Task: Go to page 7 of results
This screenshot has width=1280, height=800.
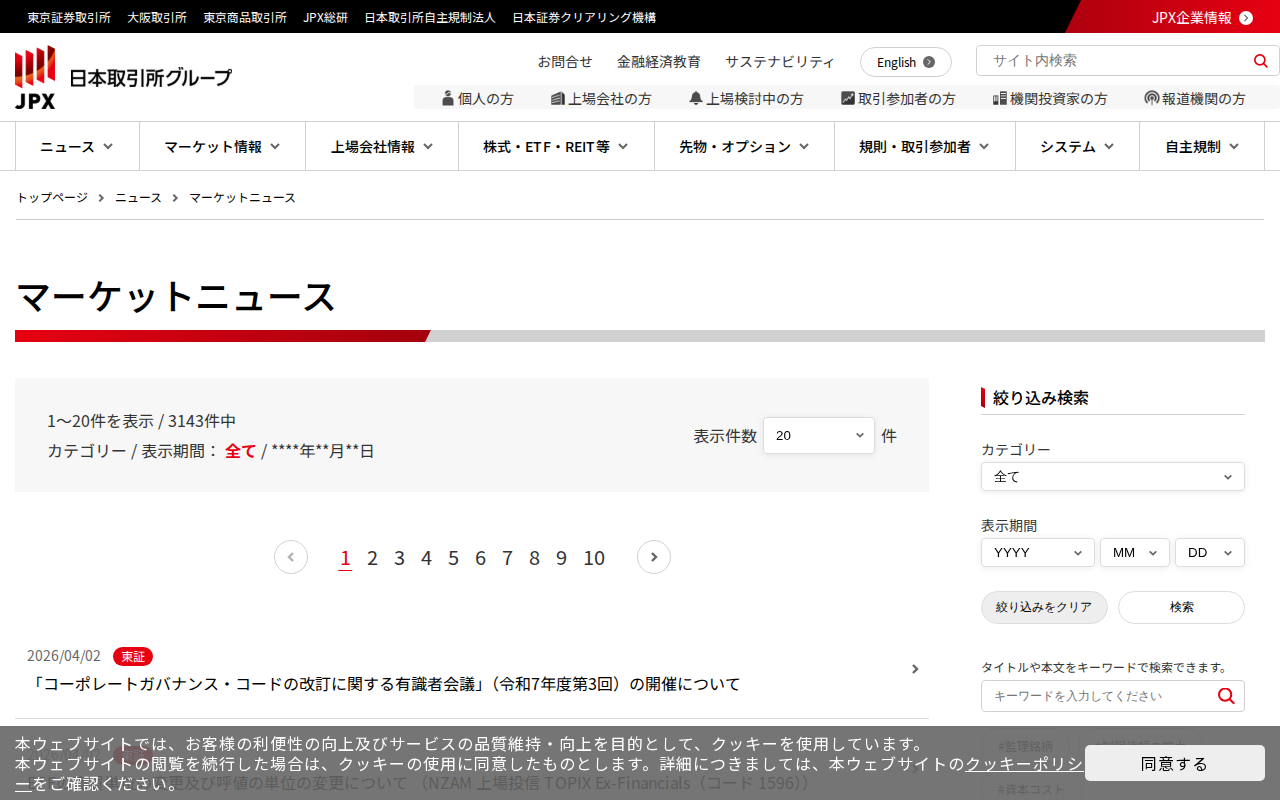Action: [x=507, y=558]
